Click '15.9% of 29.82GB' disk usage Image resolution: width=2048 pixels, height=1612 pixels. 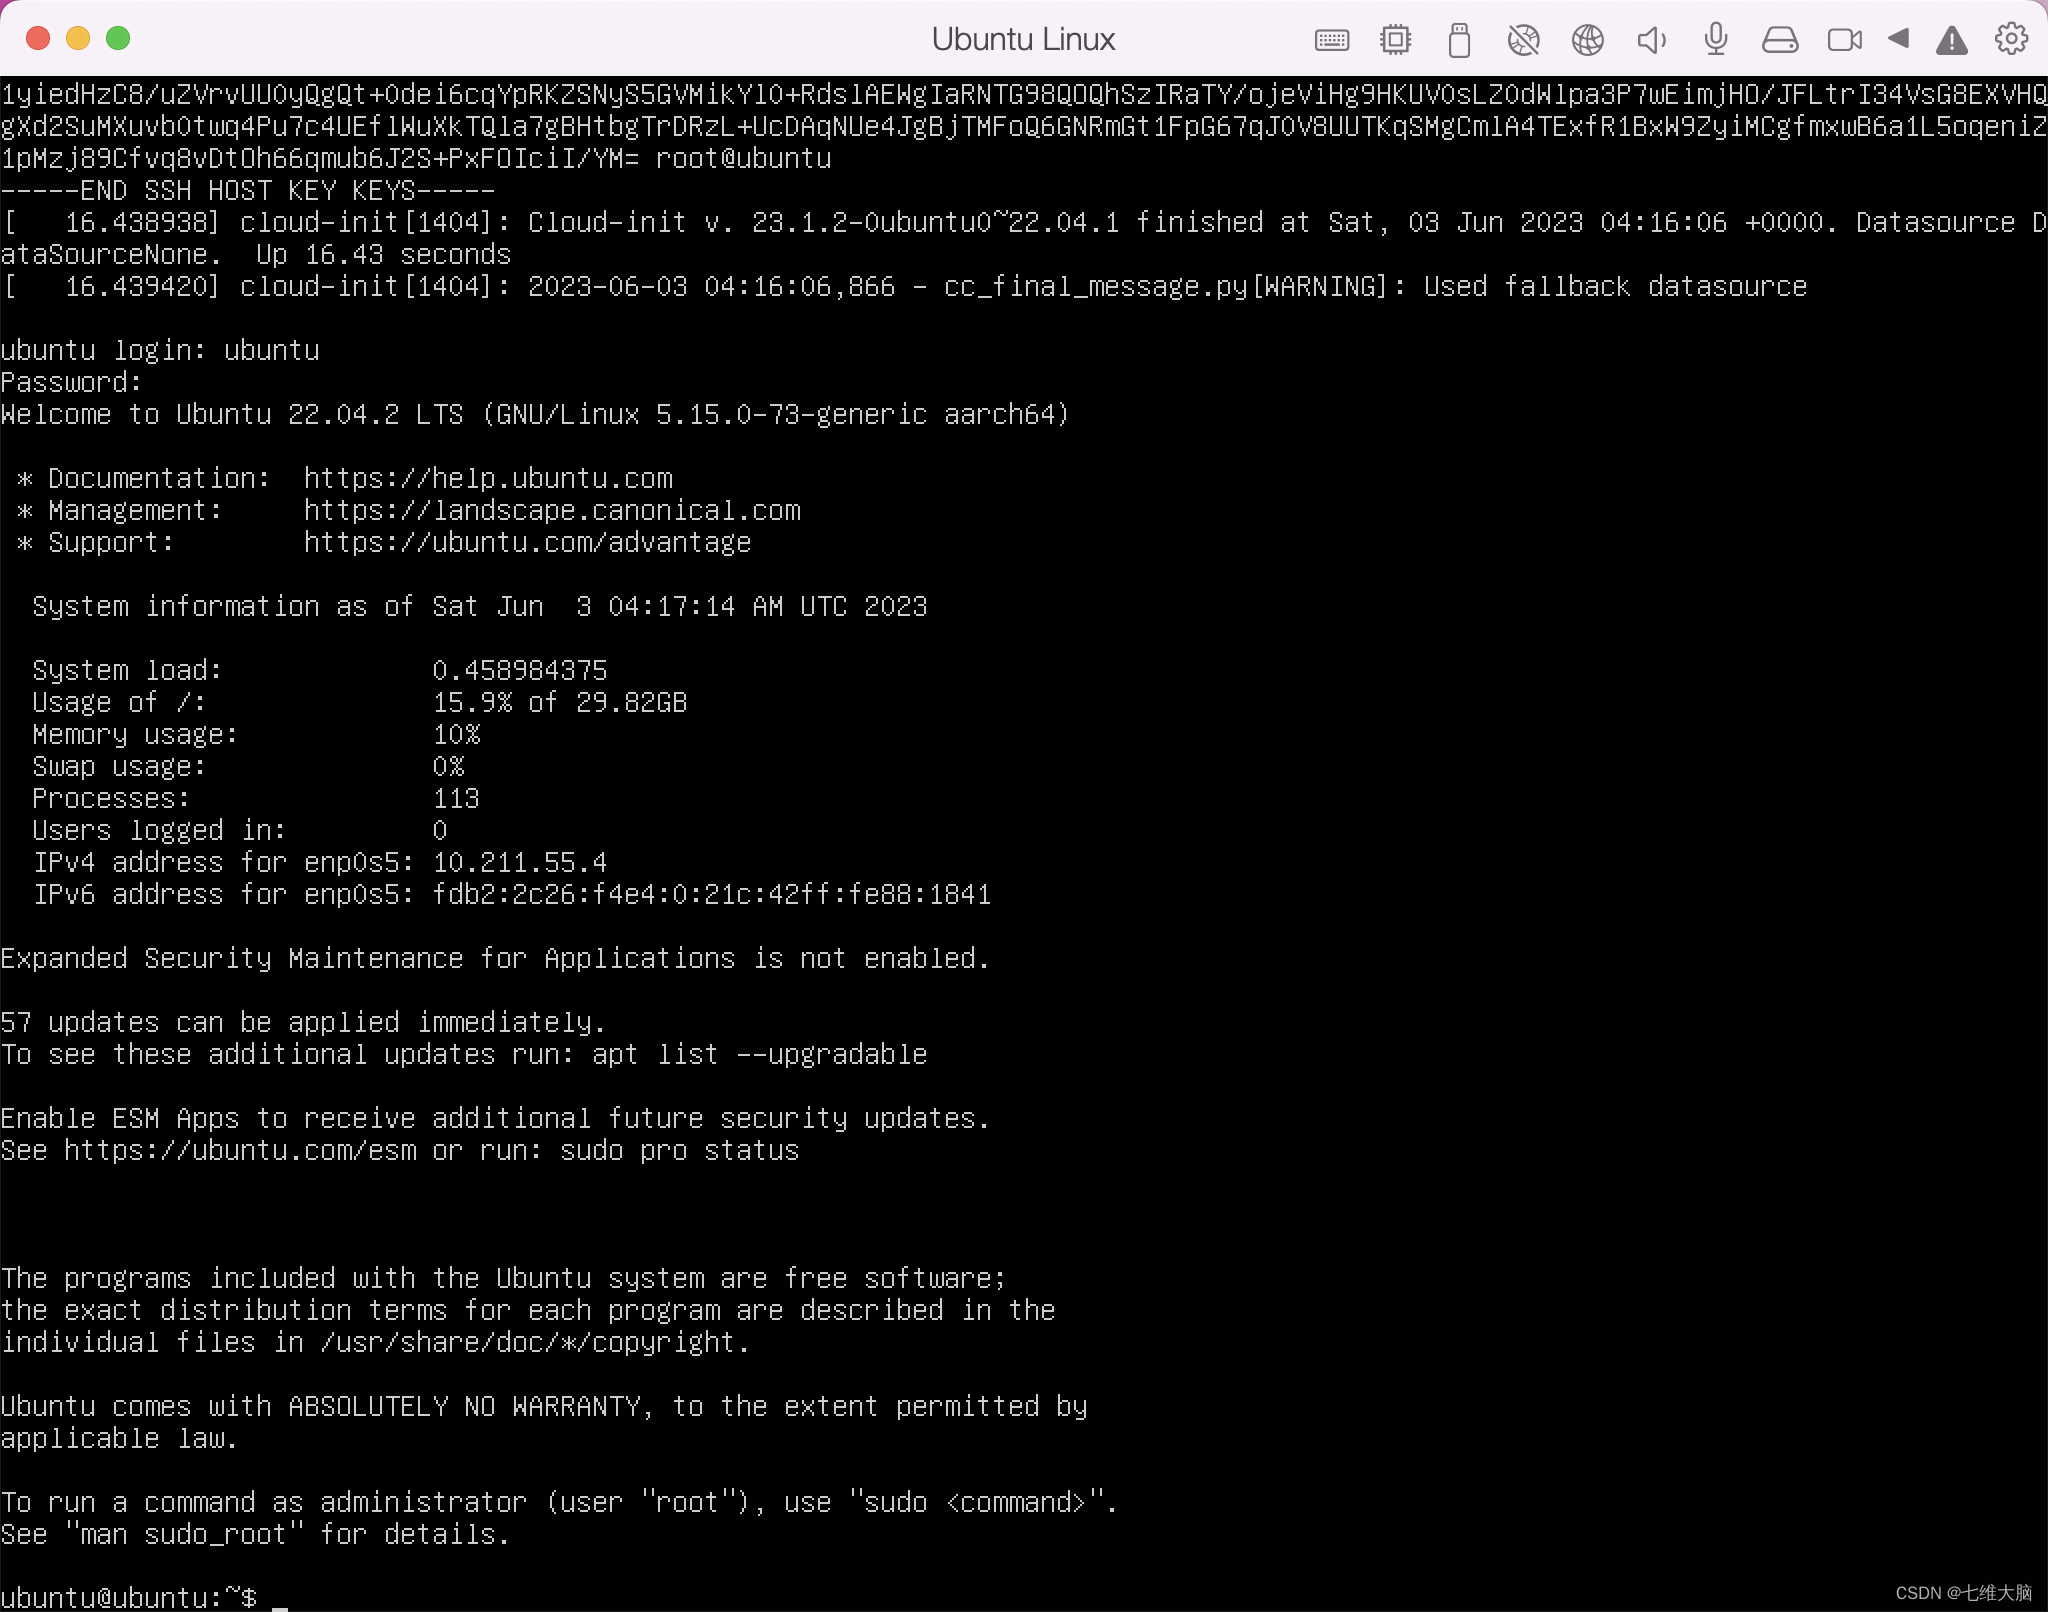point(560,702)
